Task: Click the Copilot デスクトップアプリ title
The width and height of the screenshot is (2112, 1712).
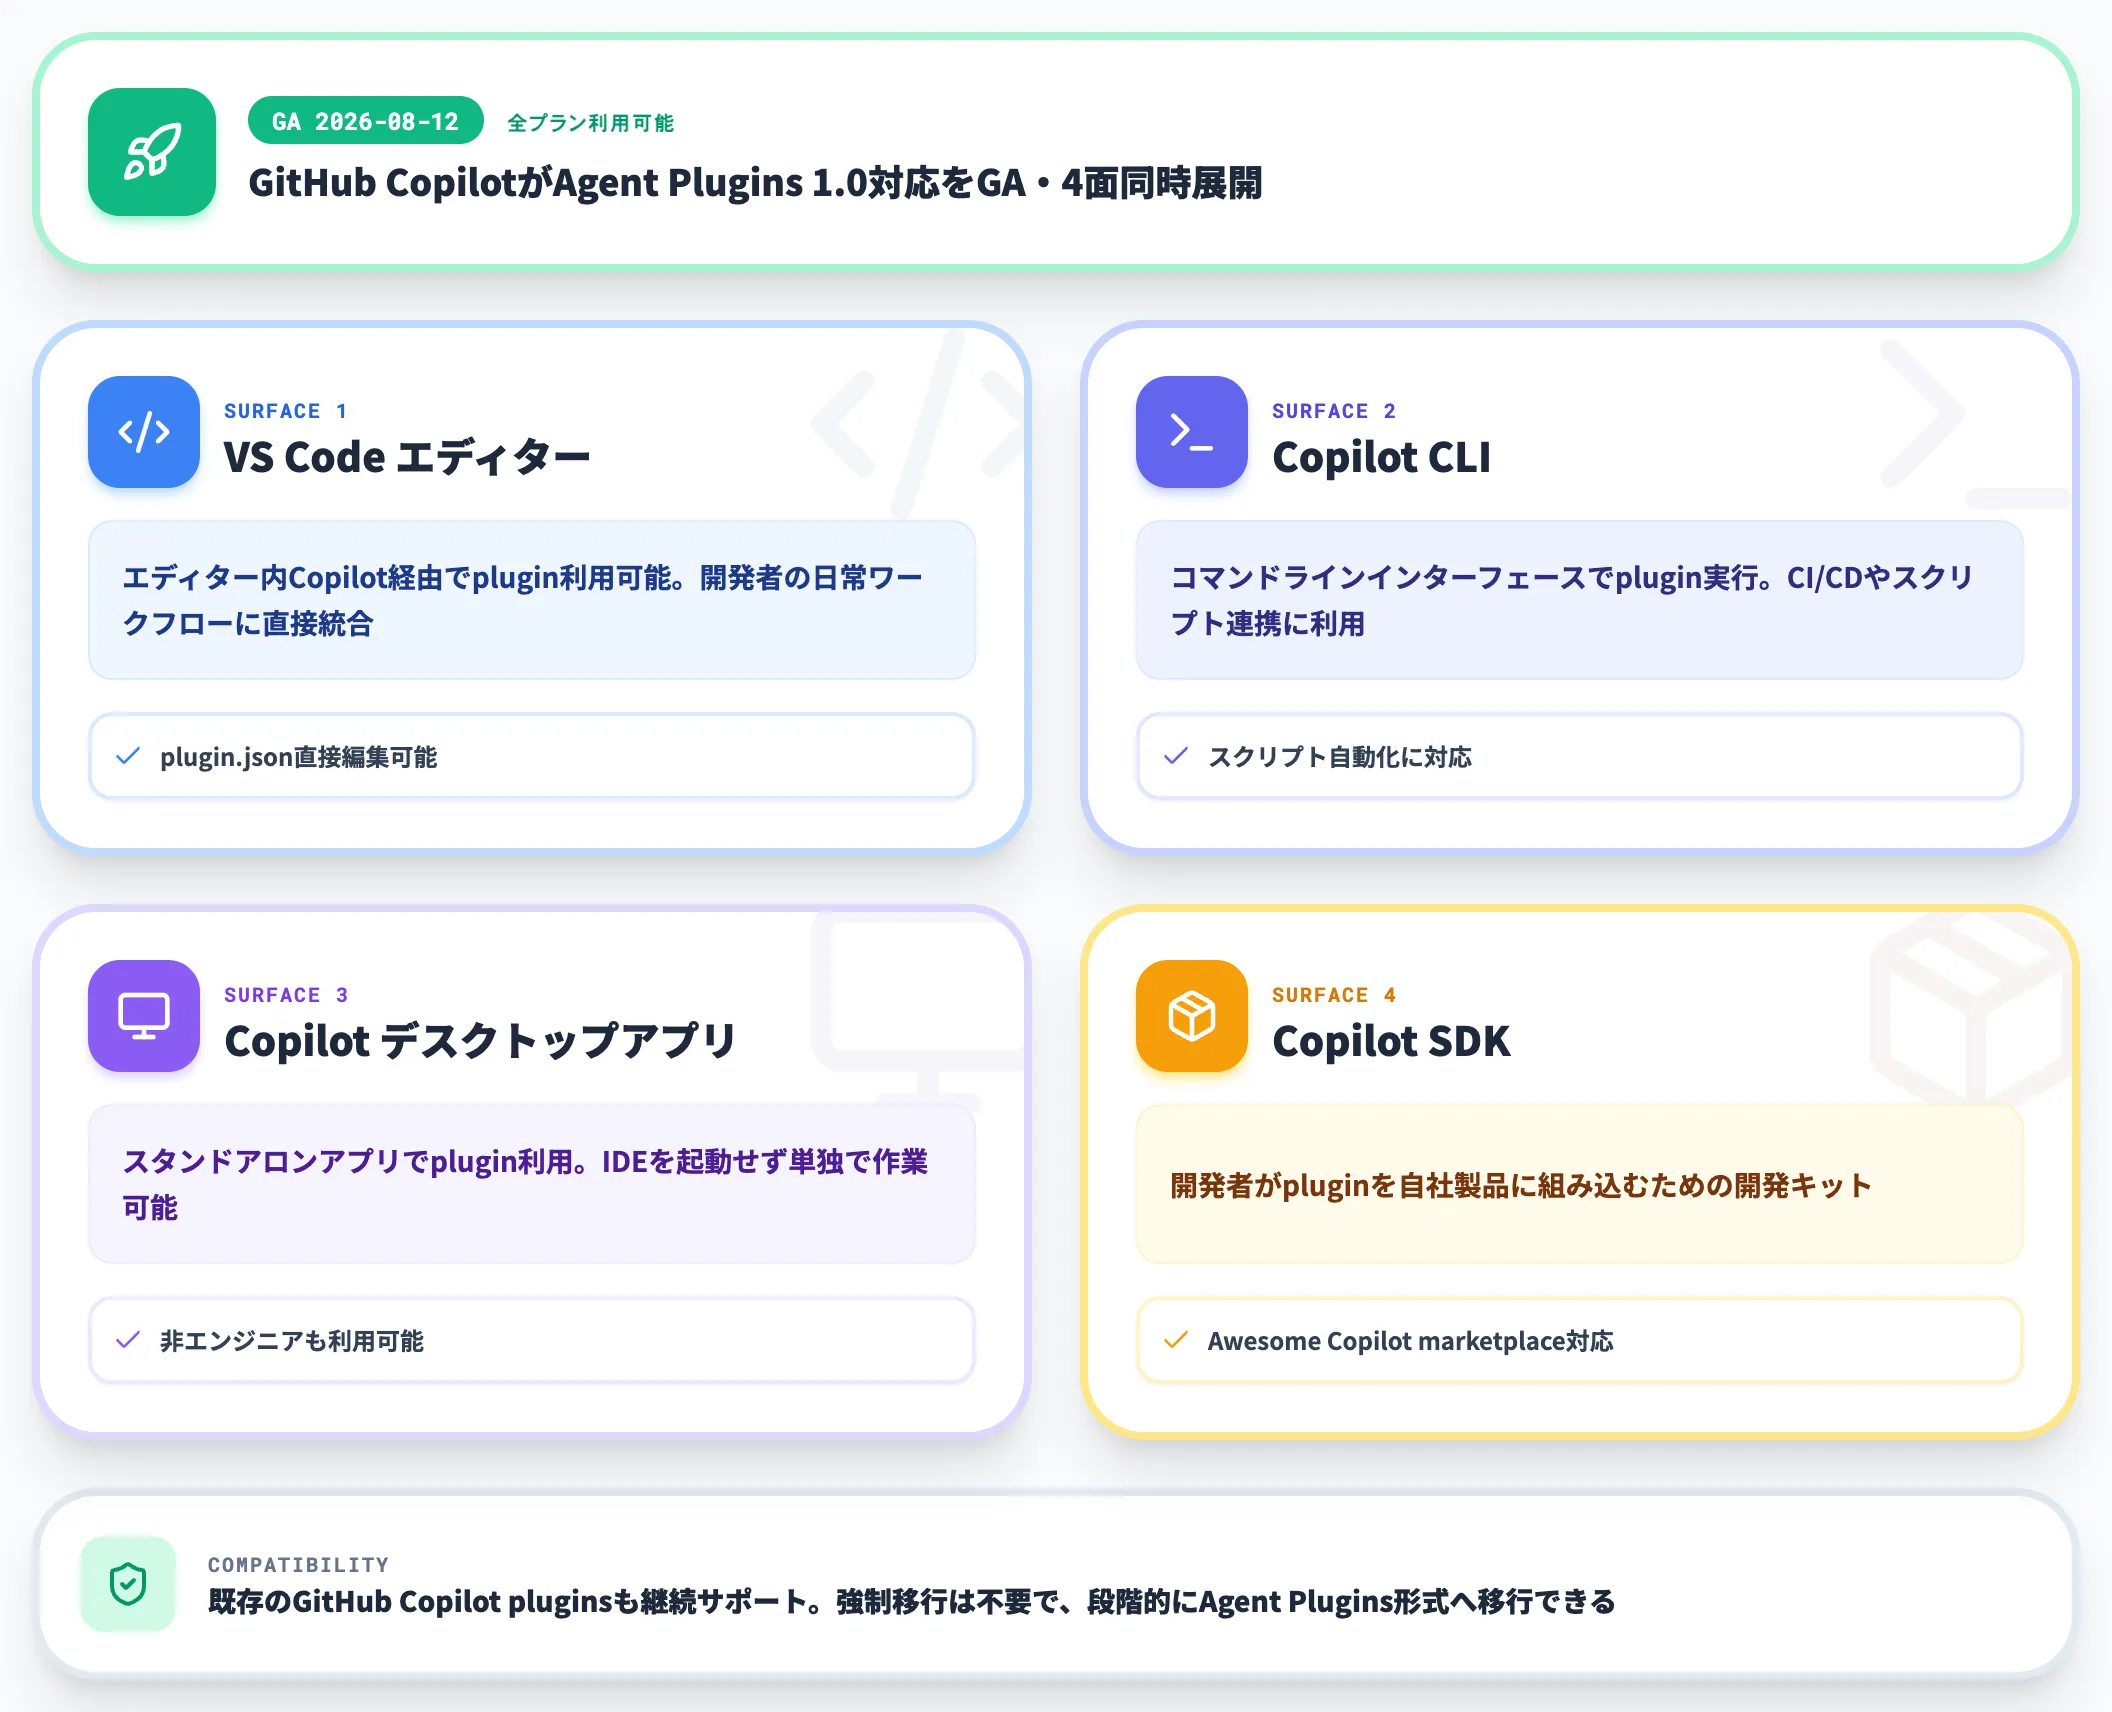Action: click(x=480, y=1042)
